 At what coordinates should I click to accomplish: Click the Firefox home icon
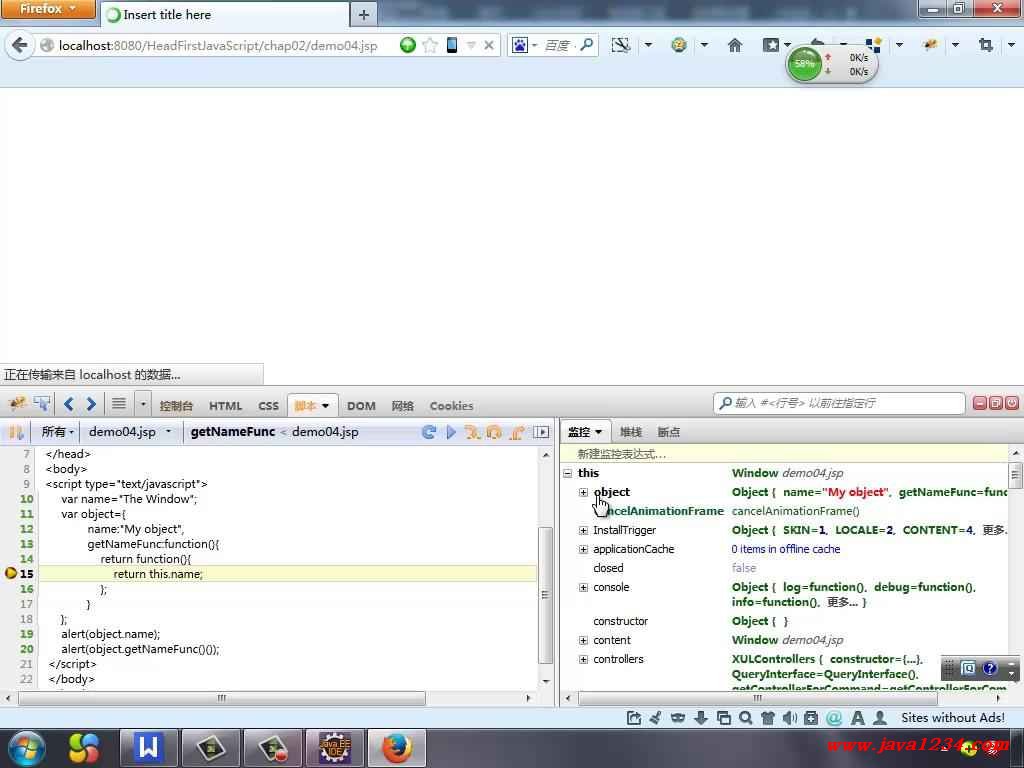click(x=735, y=45)
